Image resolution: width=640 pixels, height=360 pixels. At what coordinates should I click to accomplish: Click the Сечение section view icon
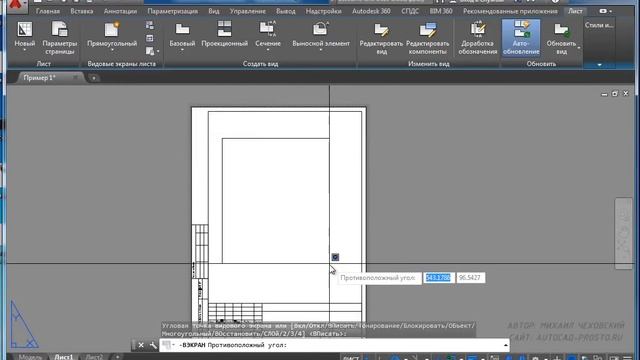(x=268, y=29)
